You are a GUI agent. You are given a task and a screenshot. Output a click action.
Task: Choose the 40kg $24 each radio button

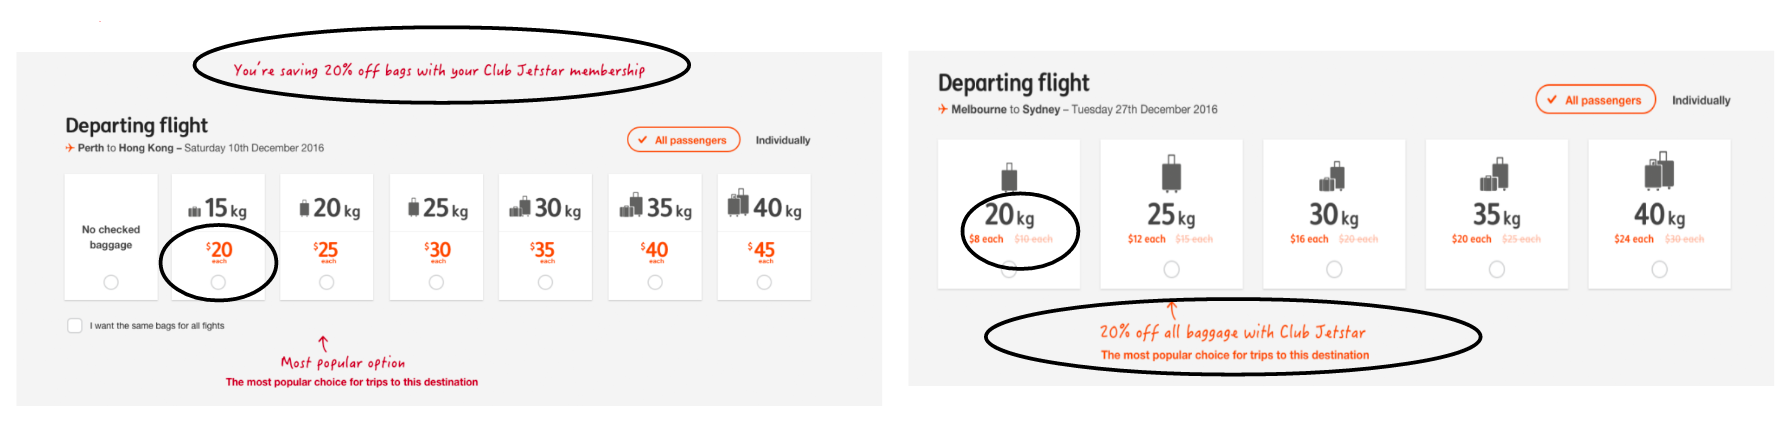pos(1659,269)
